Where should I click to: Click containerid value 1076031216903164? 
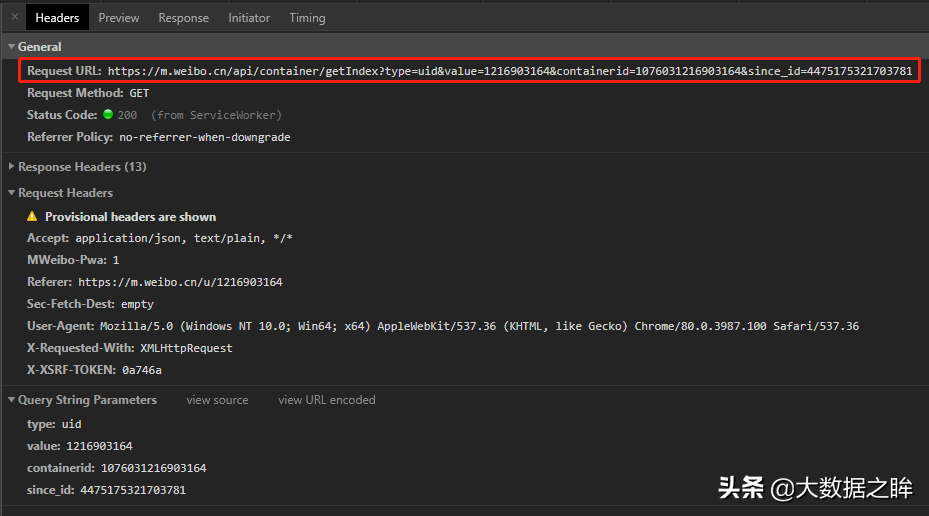153,468
